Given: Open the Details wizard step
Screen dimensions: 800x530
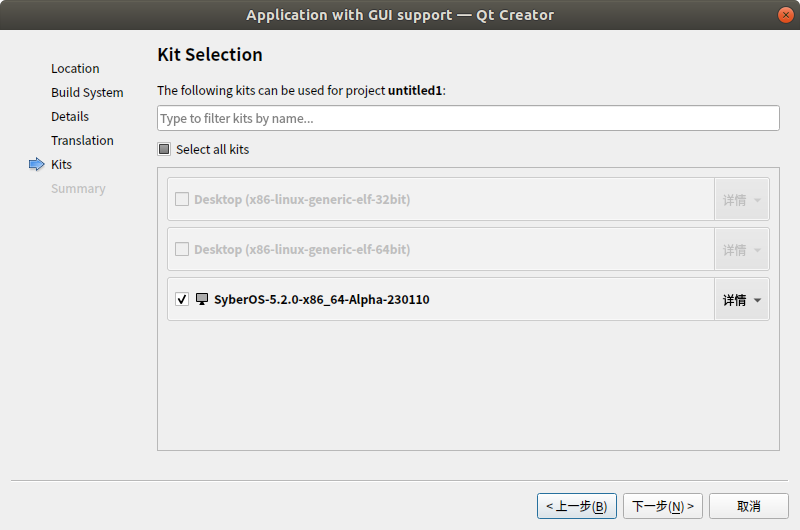Looking at the screenshot, I should coord(70,117).
